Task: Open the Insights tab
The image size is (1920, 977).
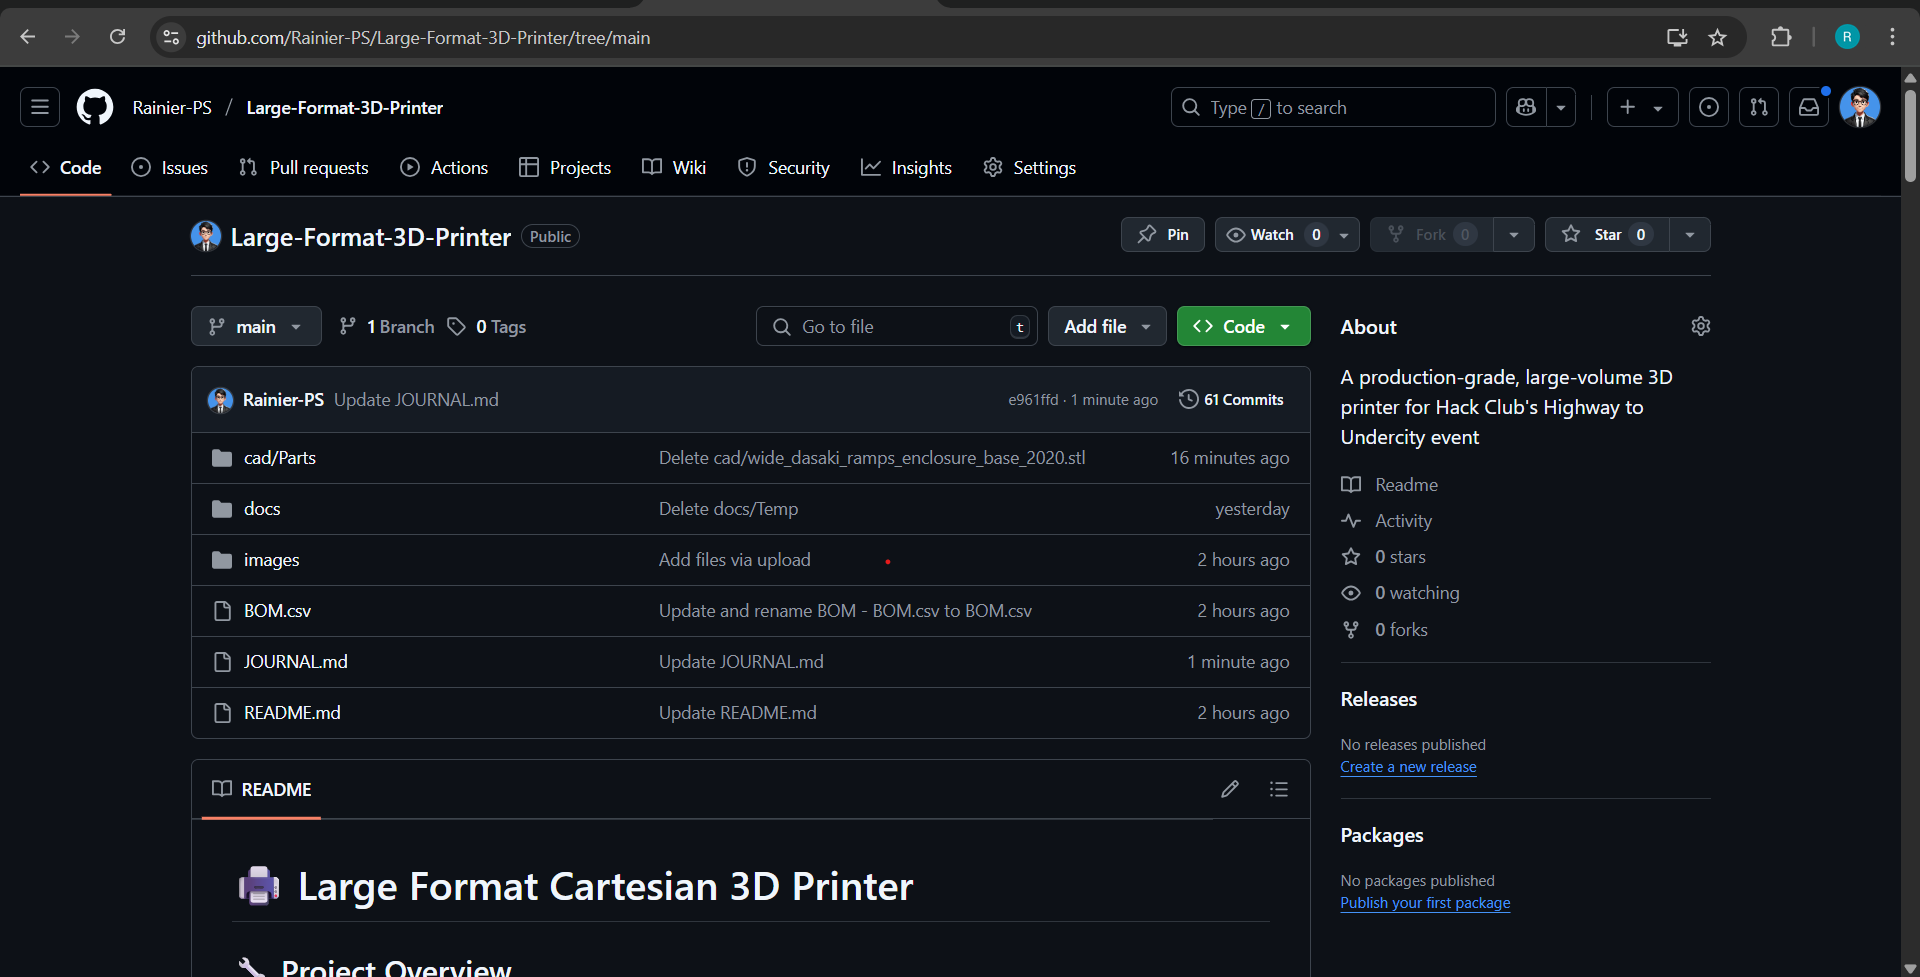Action: tap(906, 167)
